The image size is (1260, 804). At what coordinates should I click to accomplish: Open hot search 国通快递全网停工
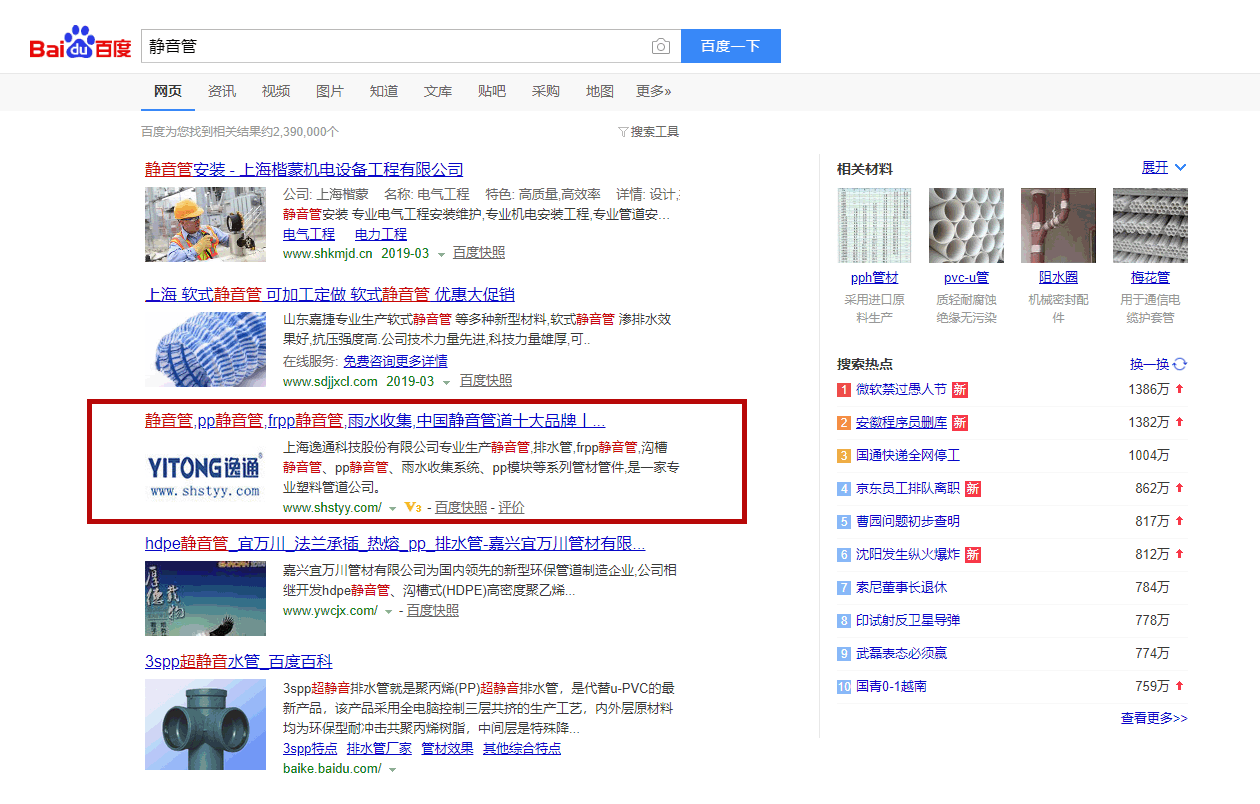[908, 456]
